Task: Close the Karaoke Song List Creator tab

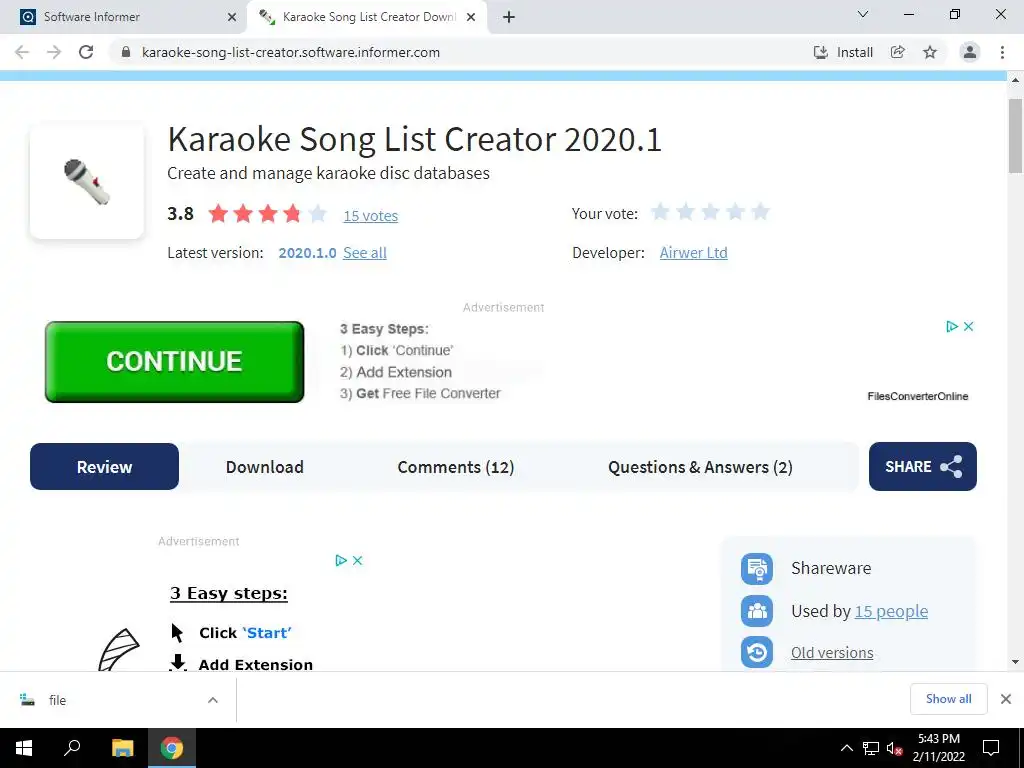Action: tap(471, 18)
